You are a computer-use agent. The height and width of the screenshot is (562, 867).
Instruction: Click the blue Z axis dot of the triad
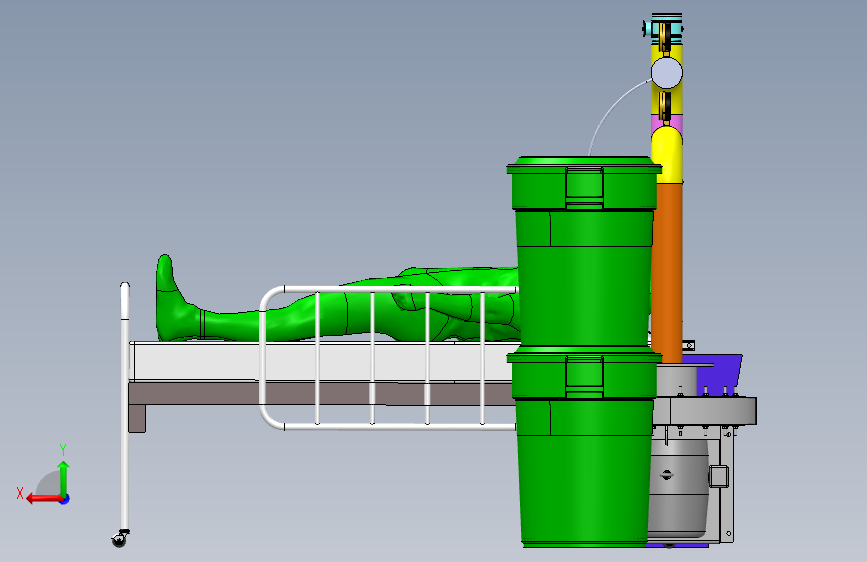click(65, 499)
